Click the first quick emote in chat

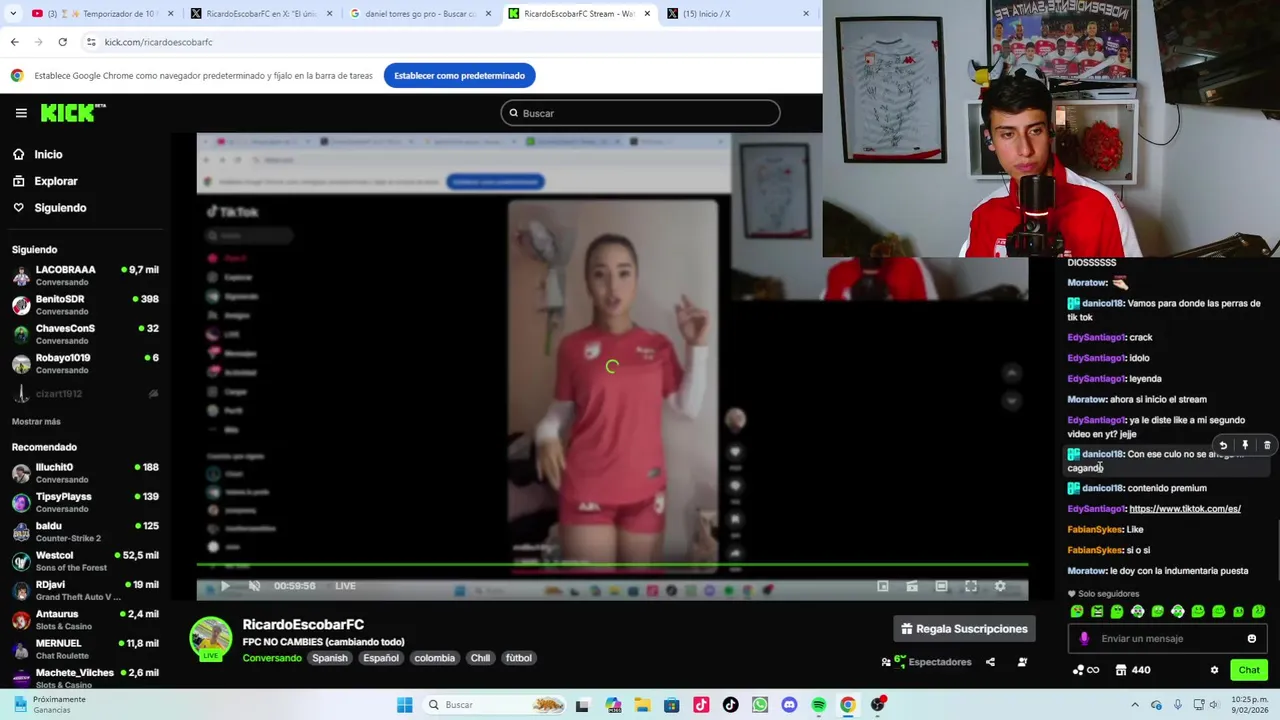coord(1077,612)
